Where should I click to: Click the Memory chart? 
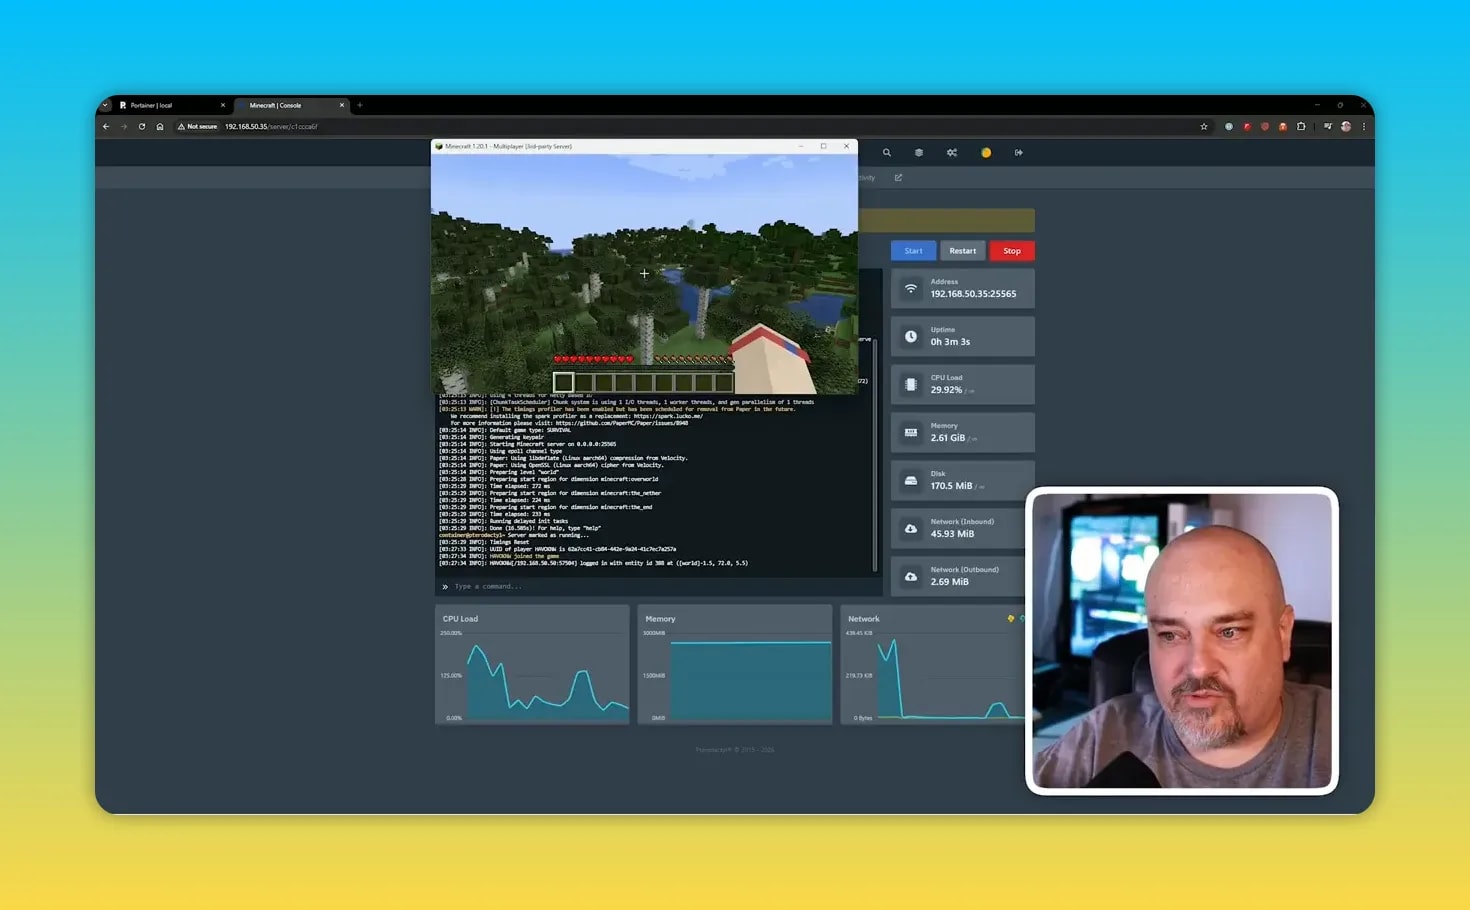[x=735, y=665]
